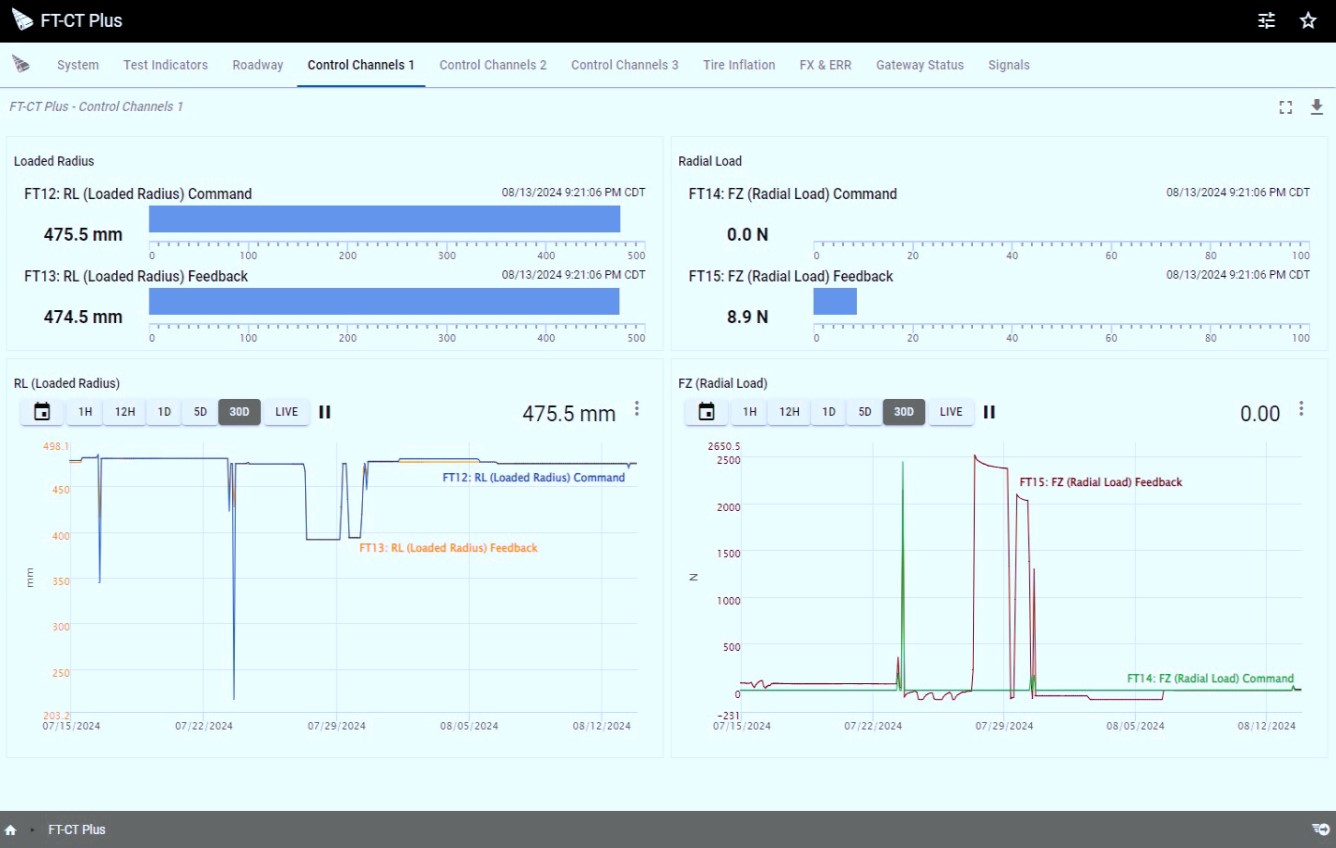Click the FT13 Loaded Radius Feedback bar
The height and width of the screenshot is (848, 1336).
click(x=384, y=302)
